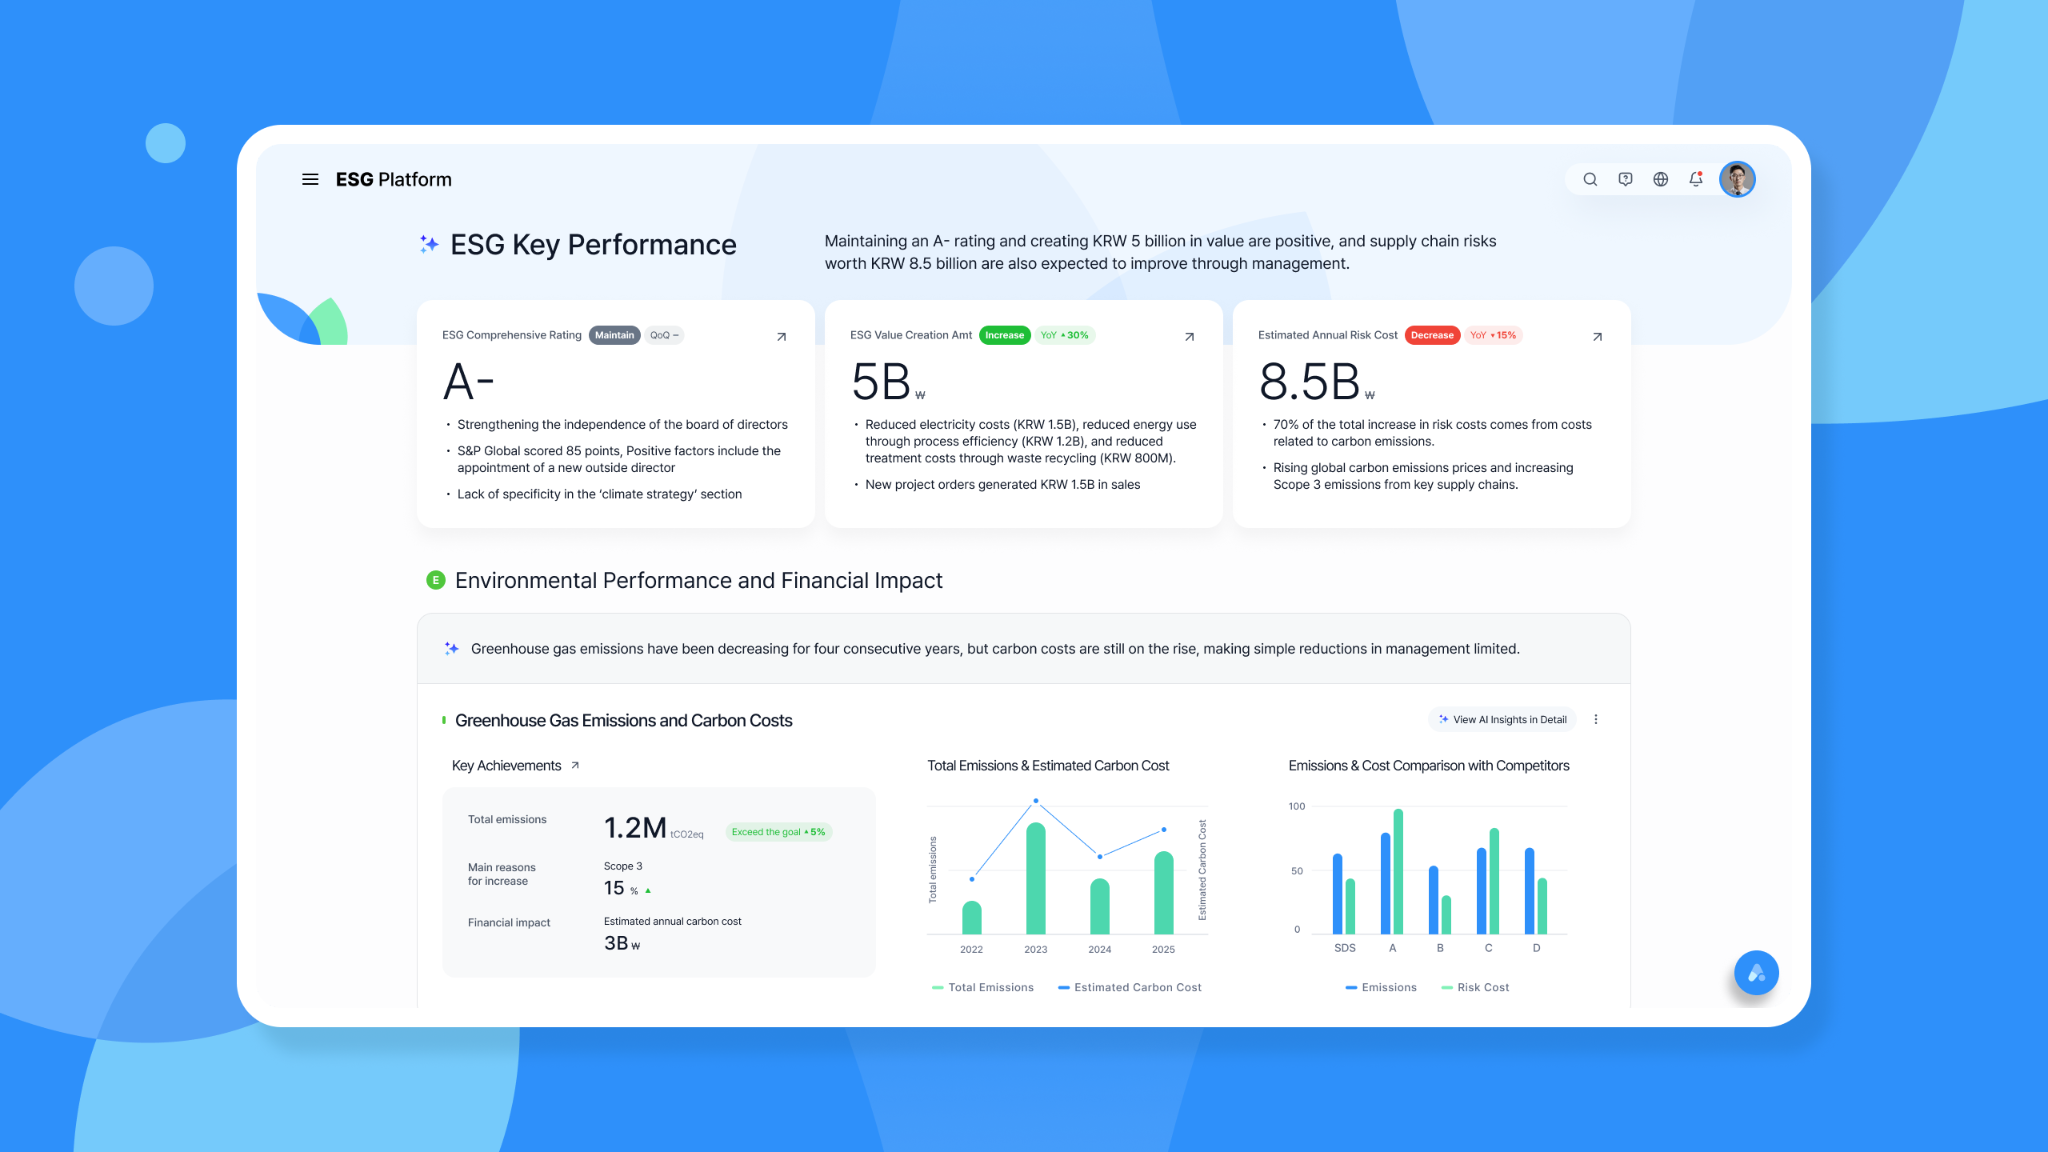The image size is (2048, 1152).
Task: Change language using the globe icon
Action: [1660, 179]
